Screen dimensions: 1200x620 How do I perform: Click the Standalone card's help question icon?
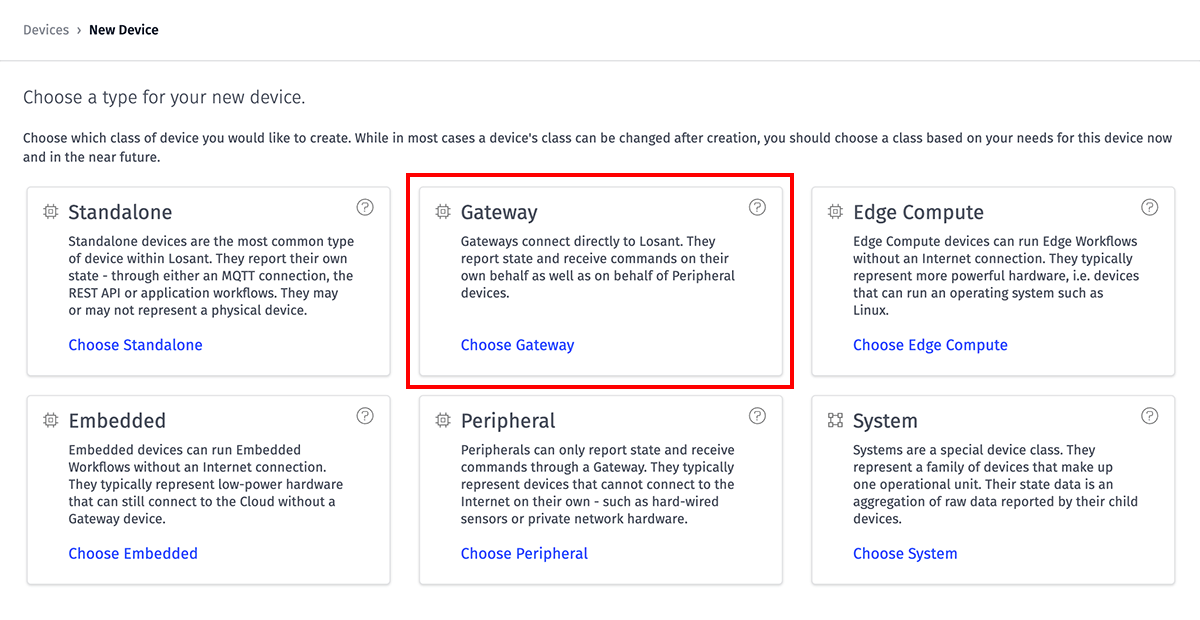pyautogui.click(x=365, y=207)
